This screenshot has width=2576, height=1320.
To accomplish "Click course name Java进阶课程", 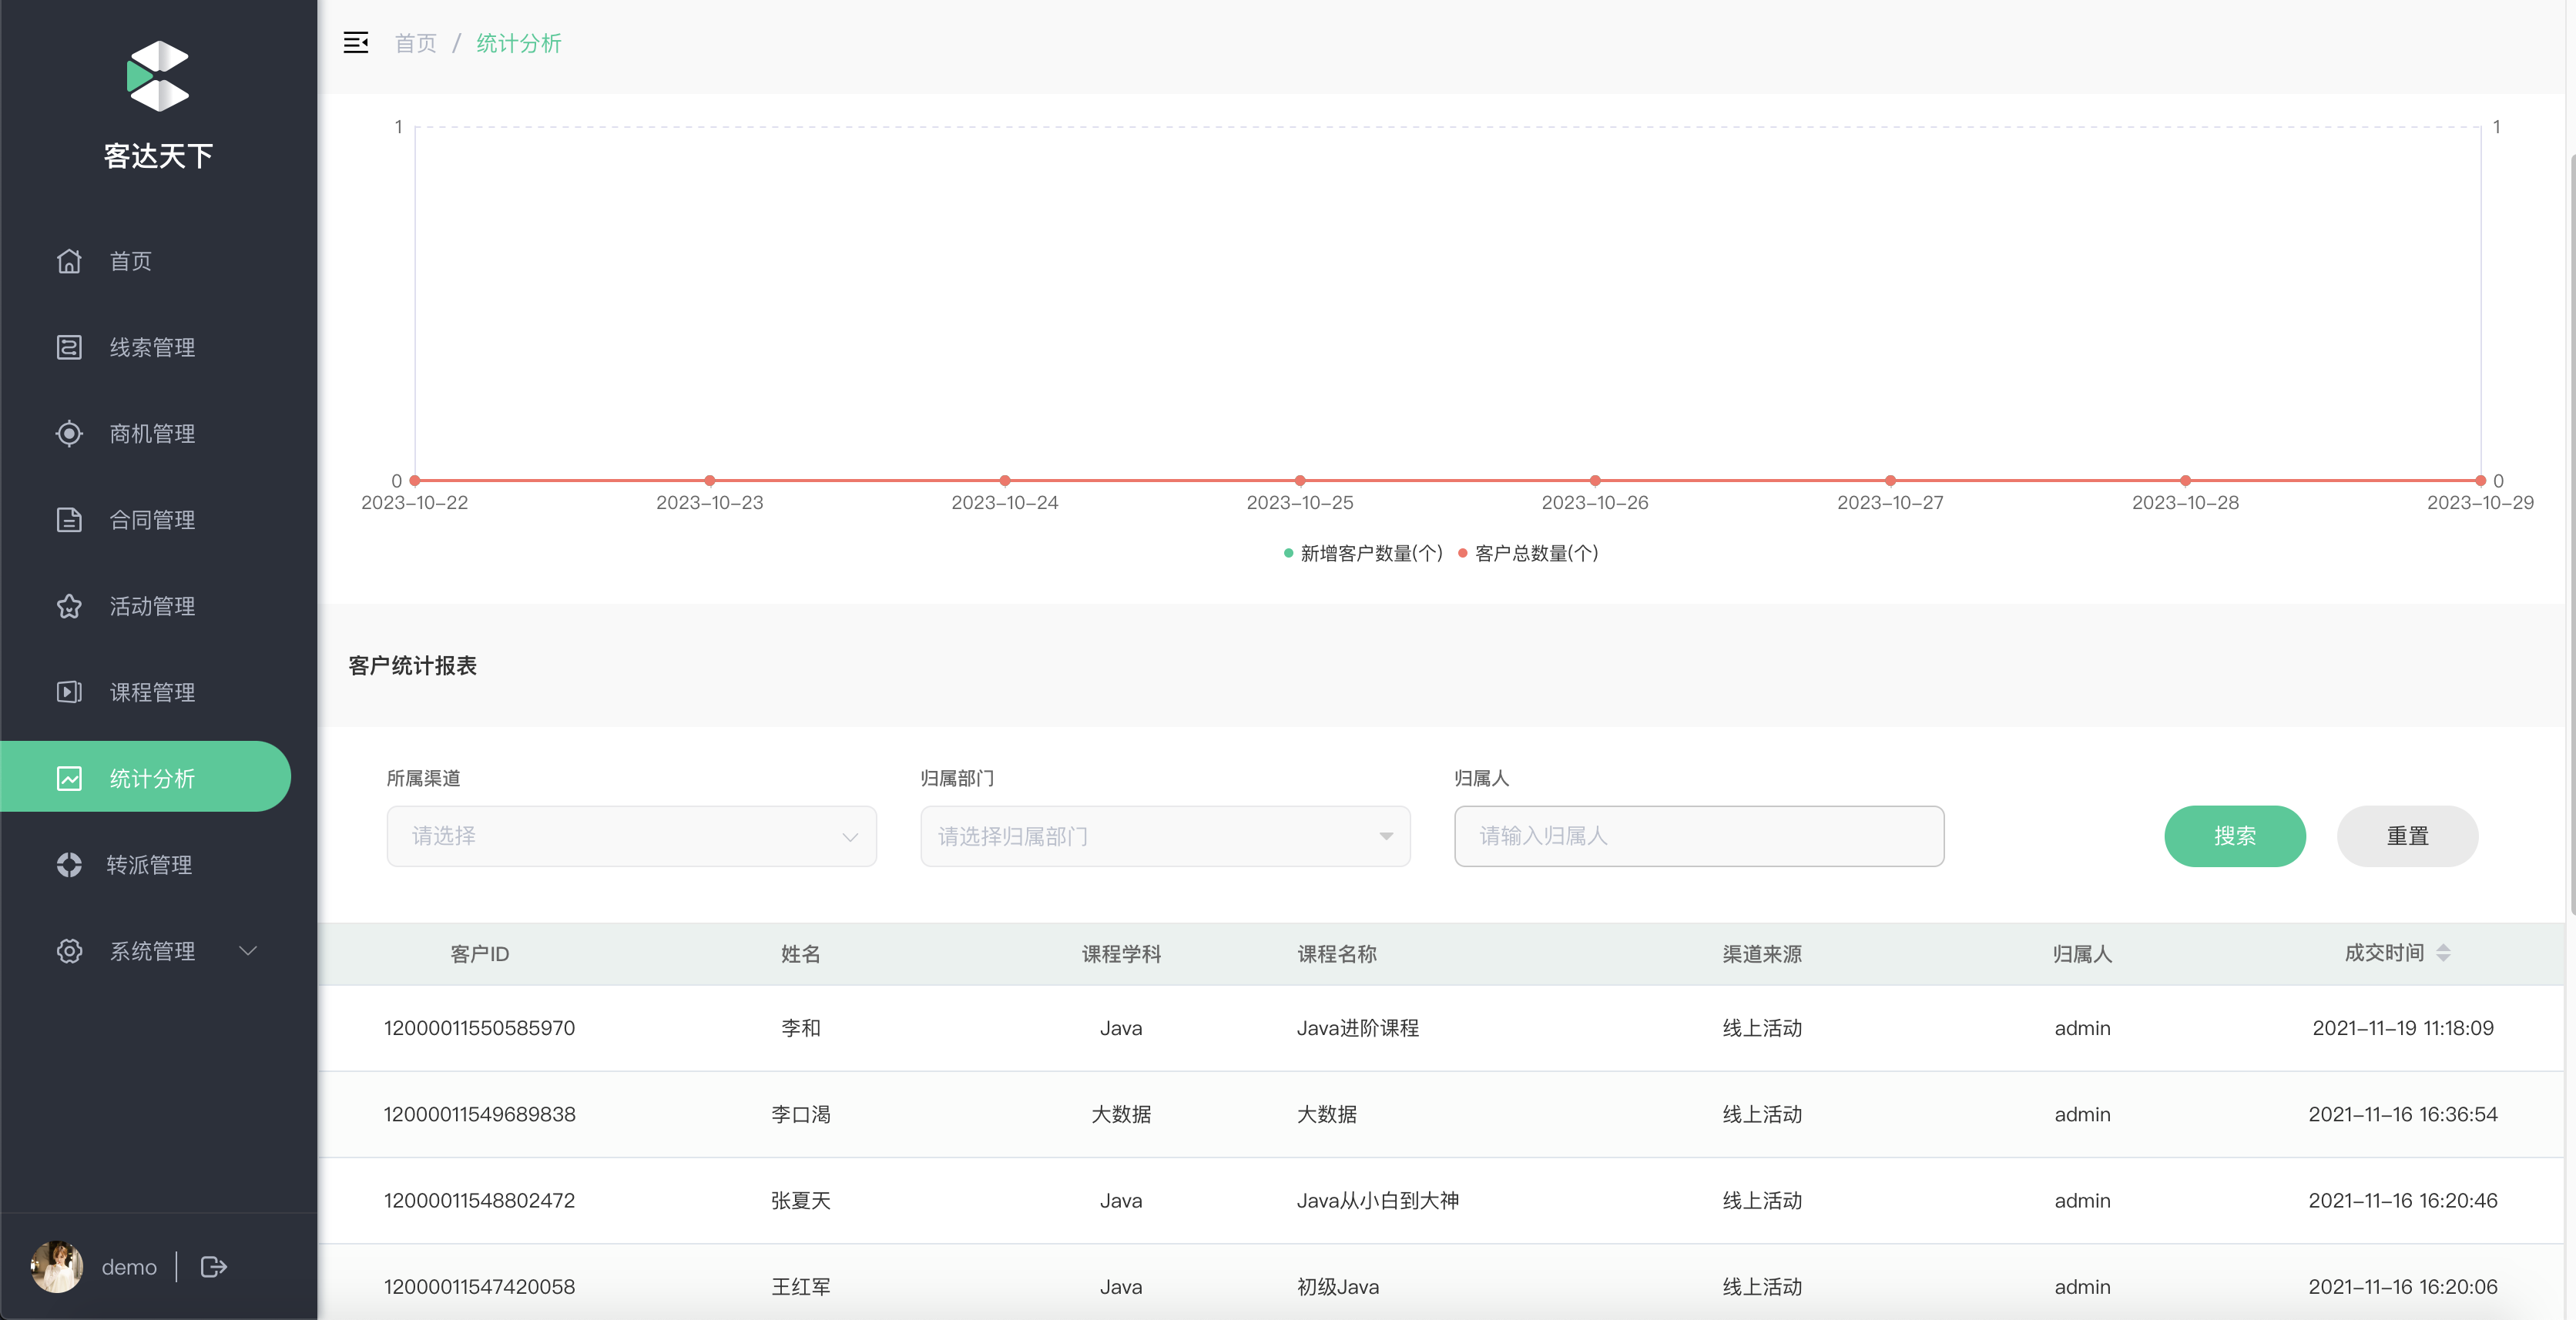I will coord(1358,1028).
